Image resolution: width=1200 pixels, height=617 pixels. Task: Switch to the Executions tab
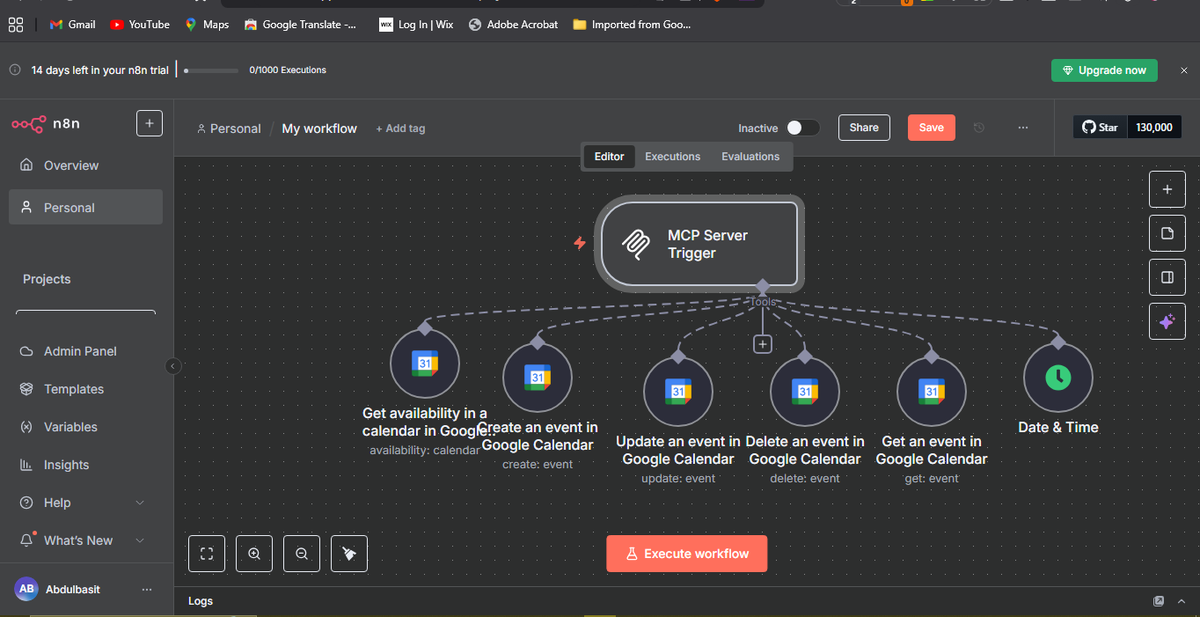(672, 157)
